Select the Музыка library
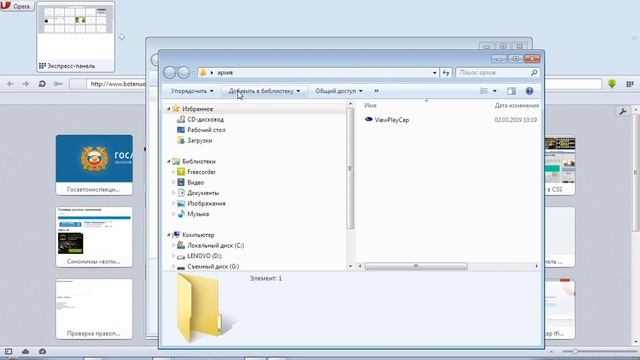 pyautogui.click(x=198, y=214)
